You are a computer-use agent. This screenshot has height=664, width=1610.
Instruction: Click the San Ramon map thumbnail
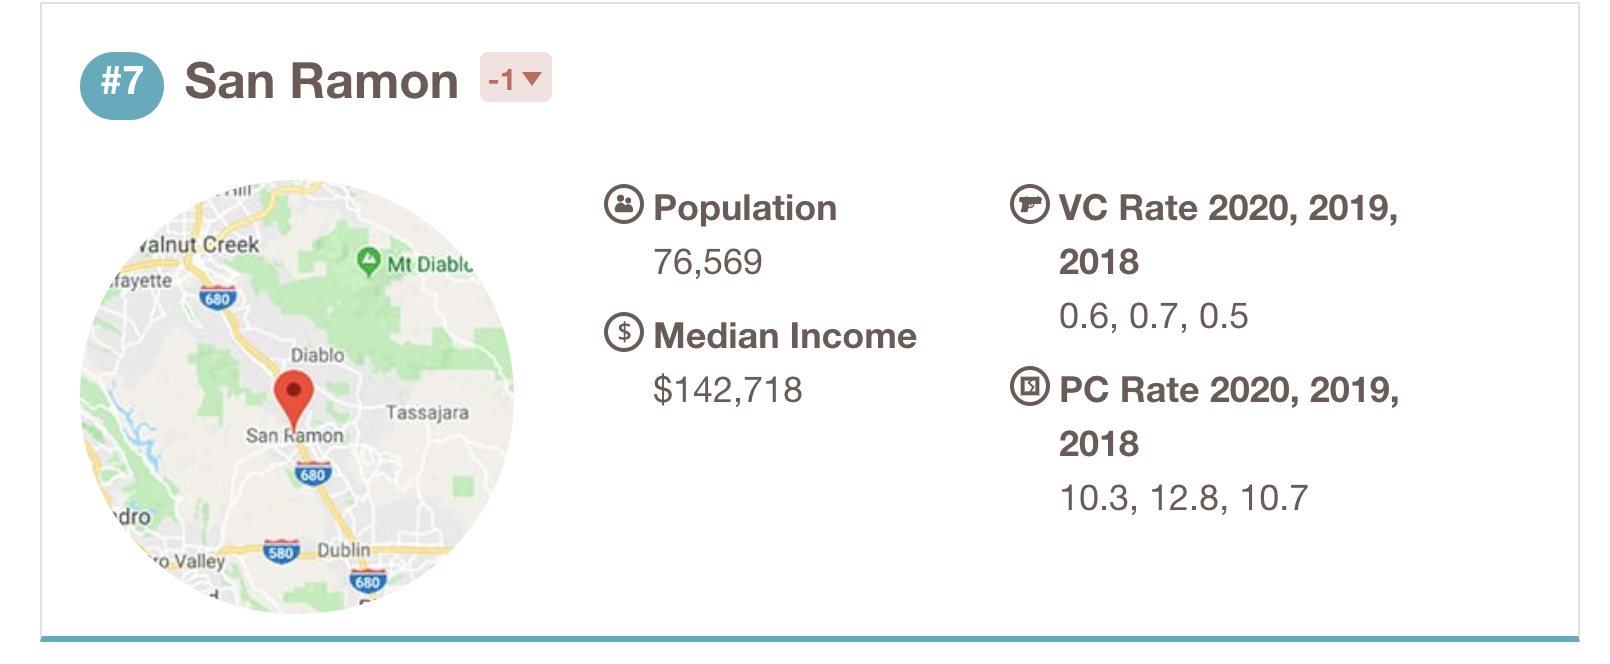297,396
